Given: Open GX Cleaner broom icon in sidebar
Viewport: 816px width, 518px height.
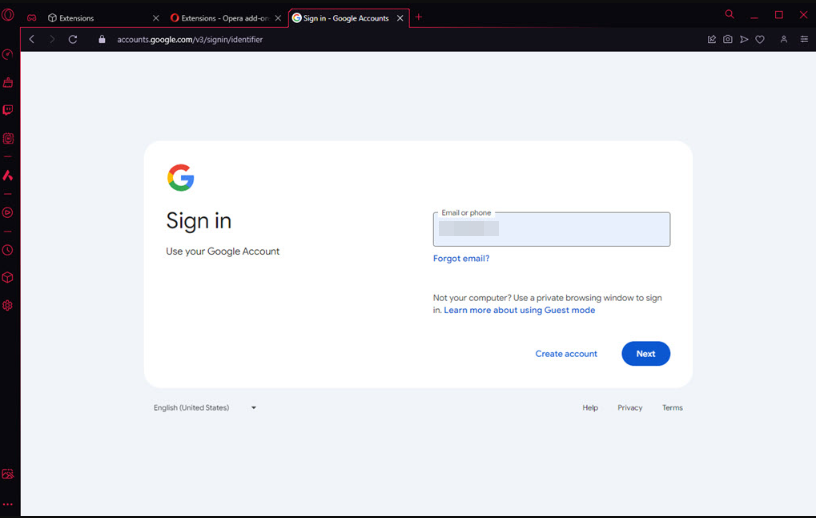Looking at the screenshot, I should [x=8, y=82].
